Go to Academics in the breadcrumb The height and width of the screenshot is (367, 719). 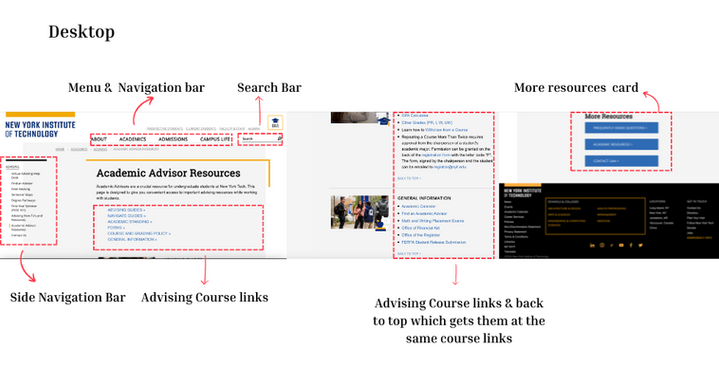(79, 149)
